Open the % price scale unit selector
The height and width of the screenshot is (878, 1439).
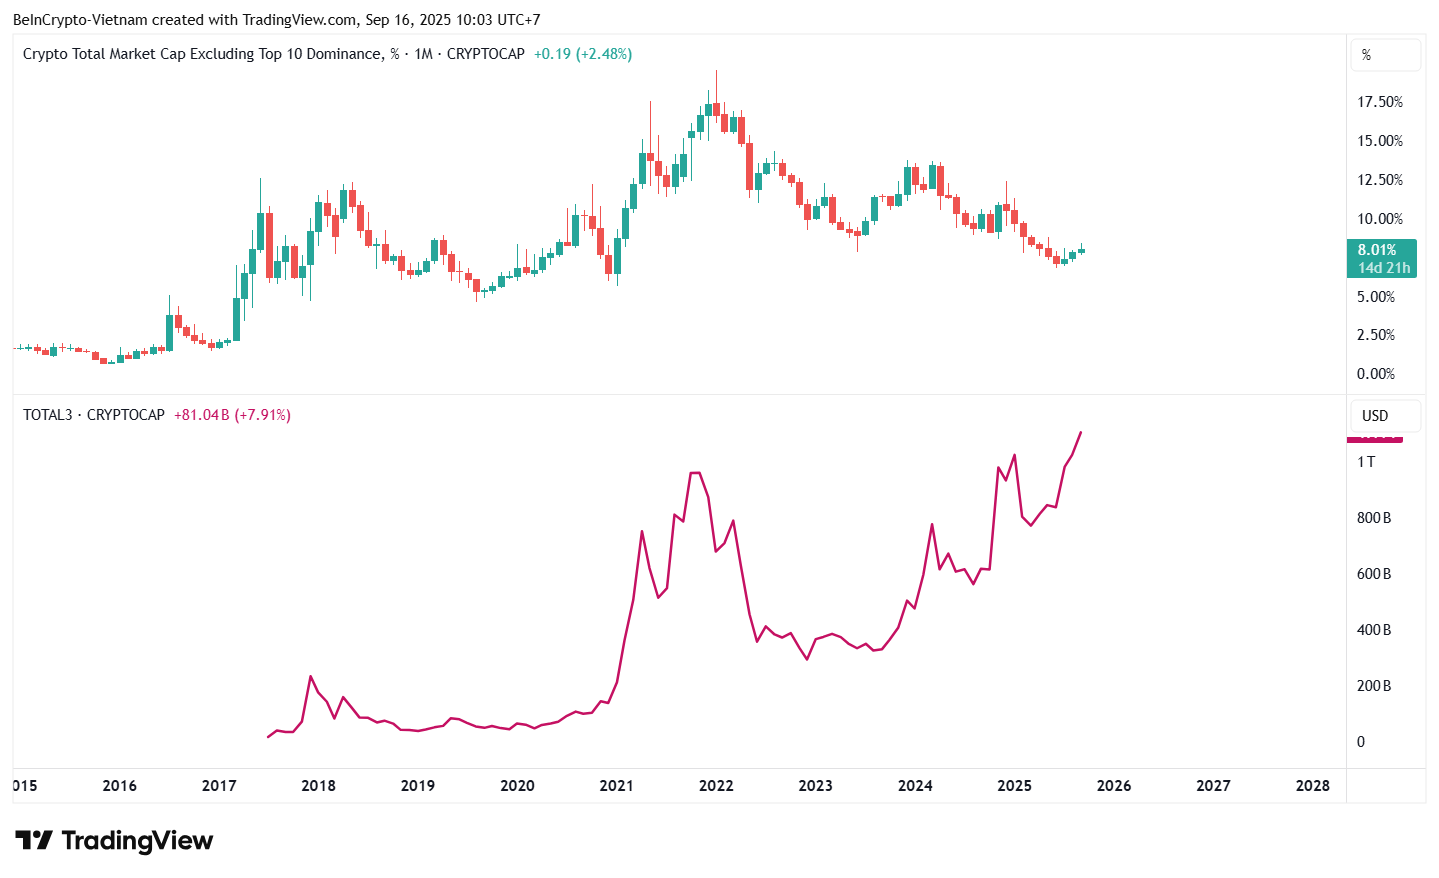point(1385,55)
